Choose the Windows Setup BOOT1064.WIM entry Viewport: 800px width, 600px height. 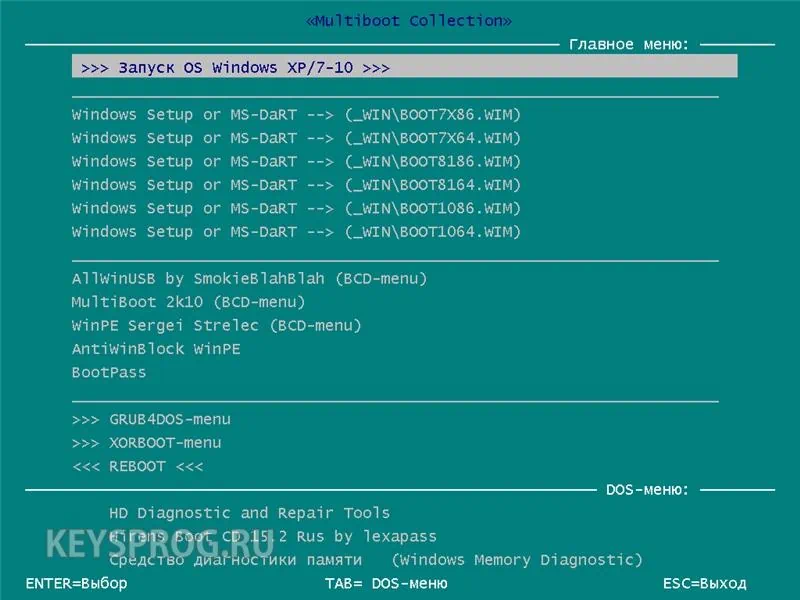pos(296,232)
